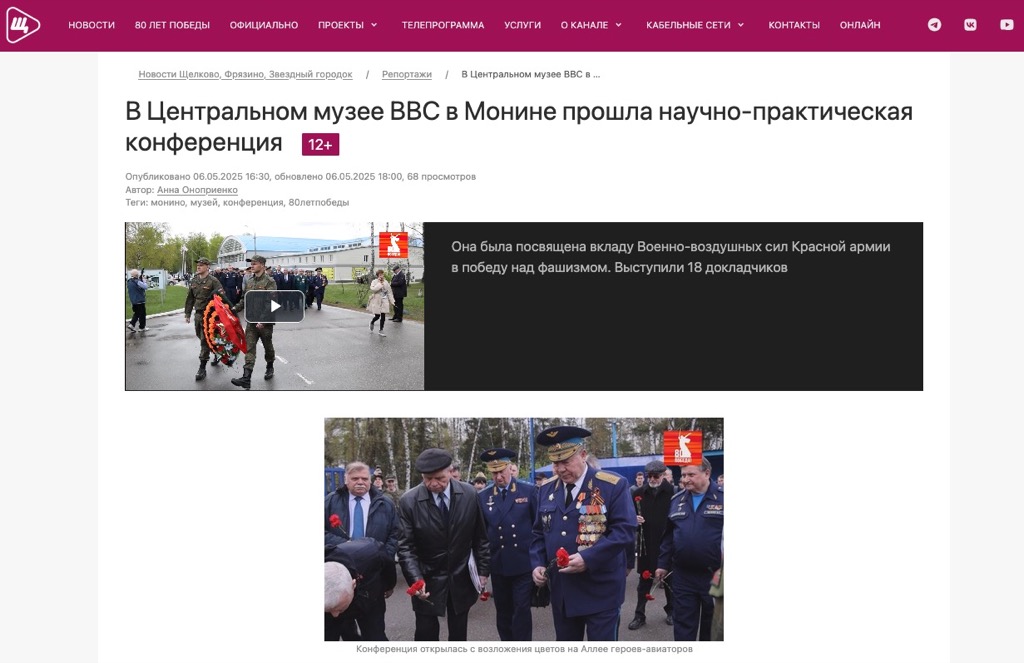
Task: Play the wreath-laying video
Action: pyautogui.click(x=274, y=306)
